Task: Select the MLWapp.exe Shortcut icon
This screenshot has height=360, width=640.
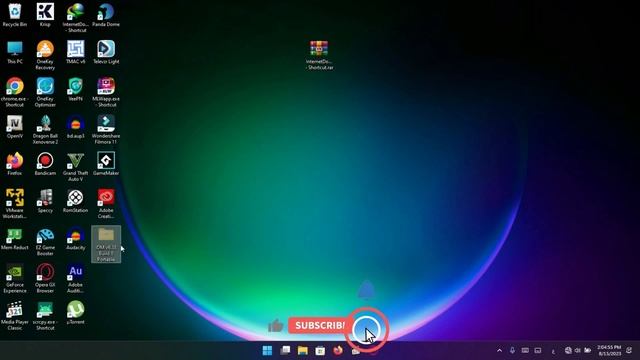Action: (106, 92)
